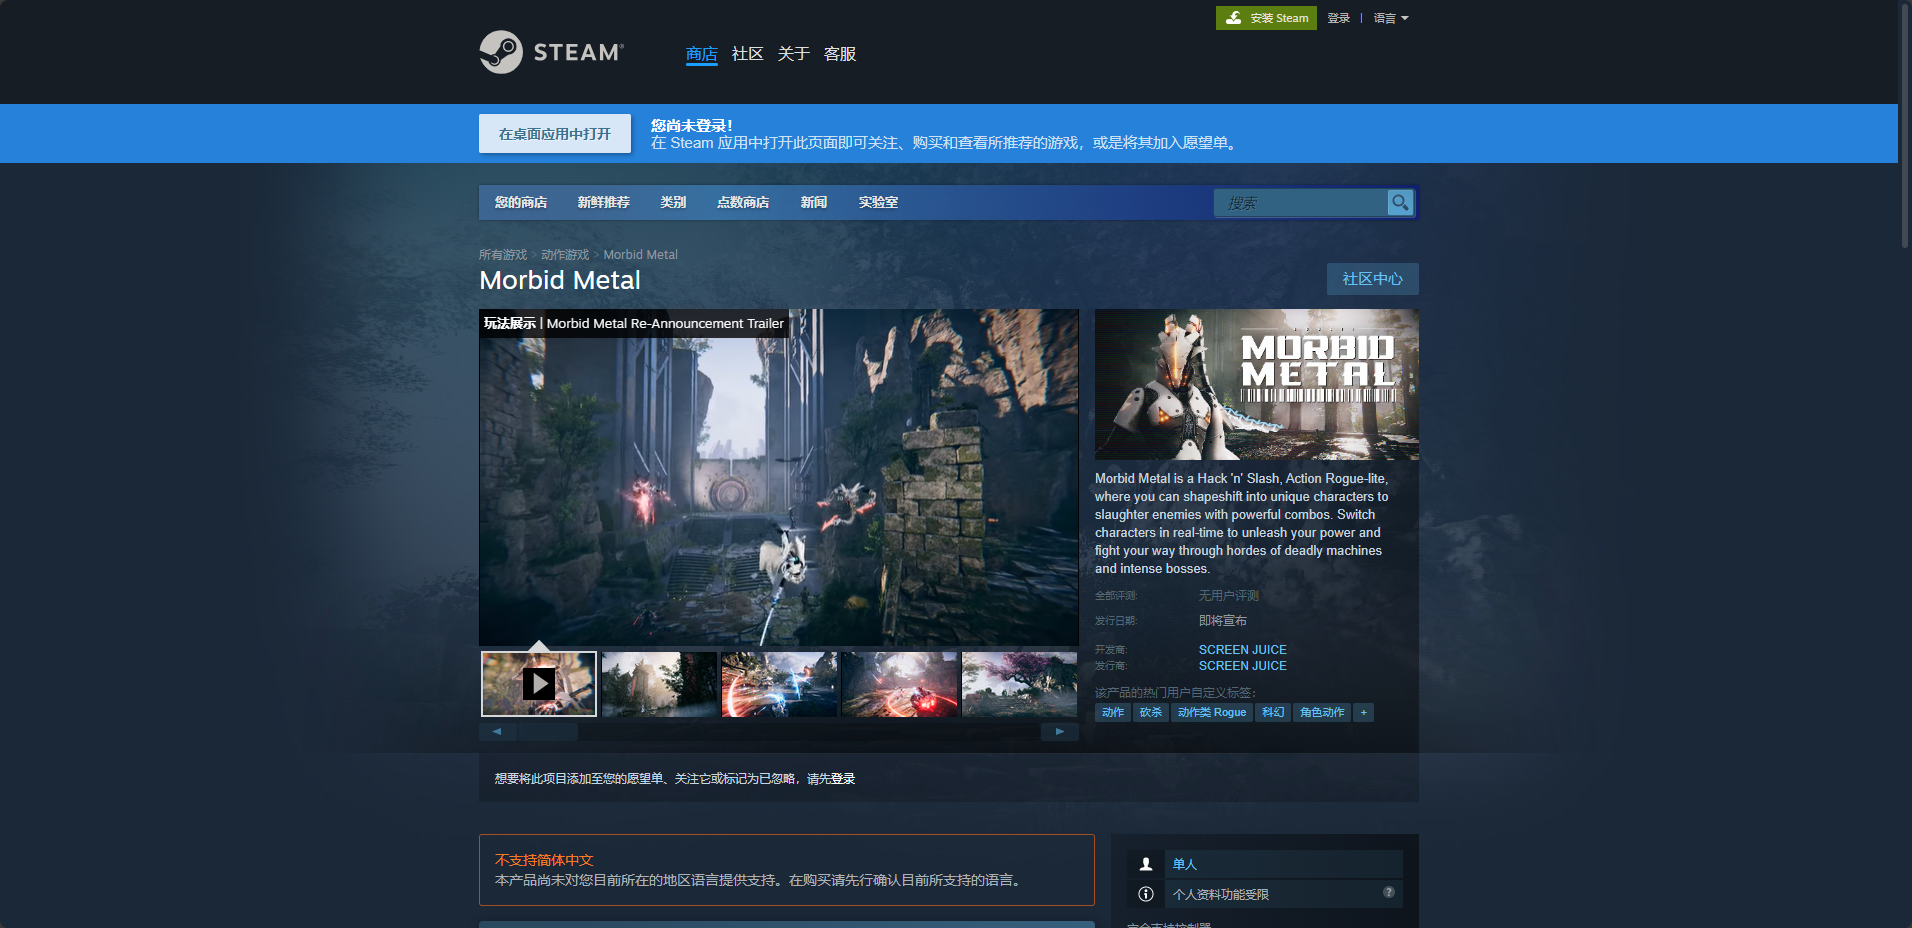Click the 角色动作 tag
This screenshot has height=928, width=1912.
point(1322,712)
